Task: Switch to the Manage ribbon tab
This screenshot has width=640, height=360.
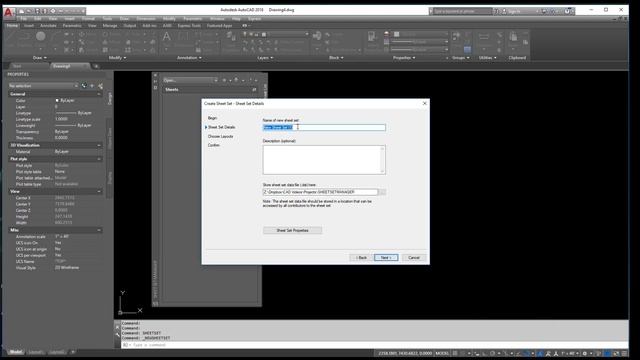Action: [x=110, y=26]
